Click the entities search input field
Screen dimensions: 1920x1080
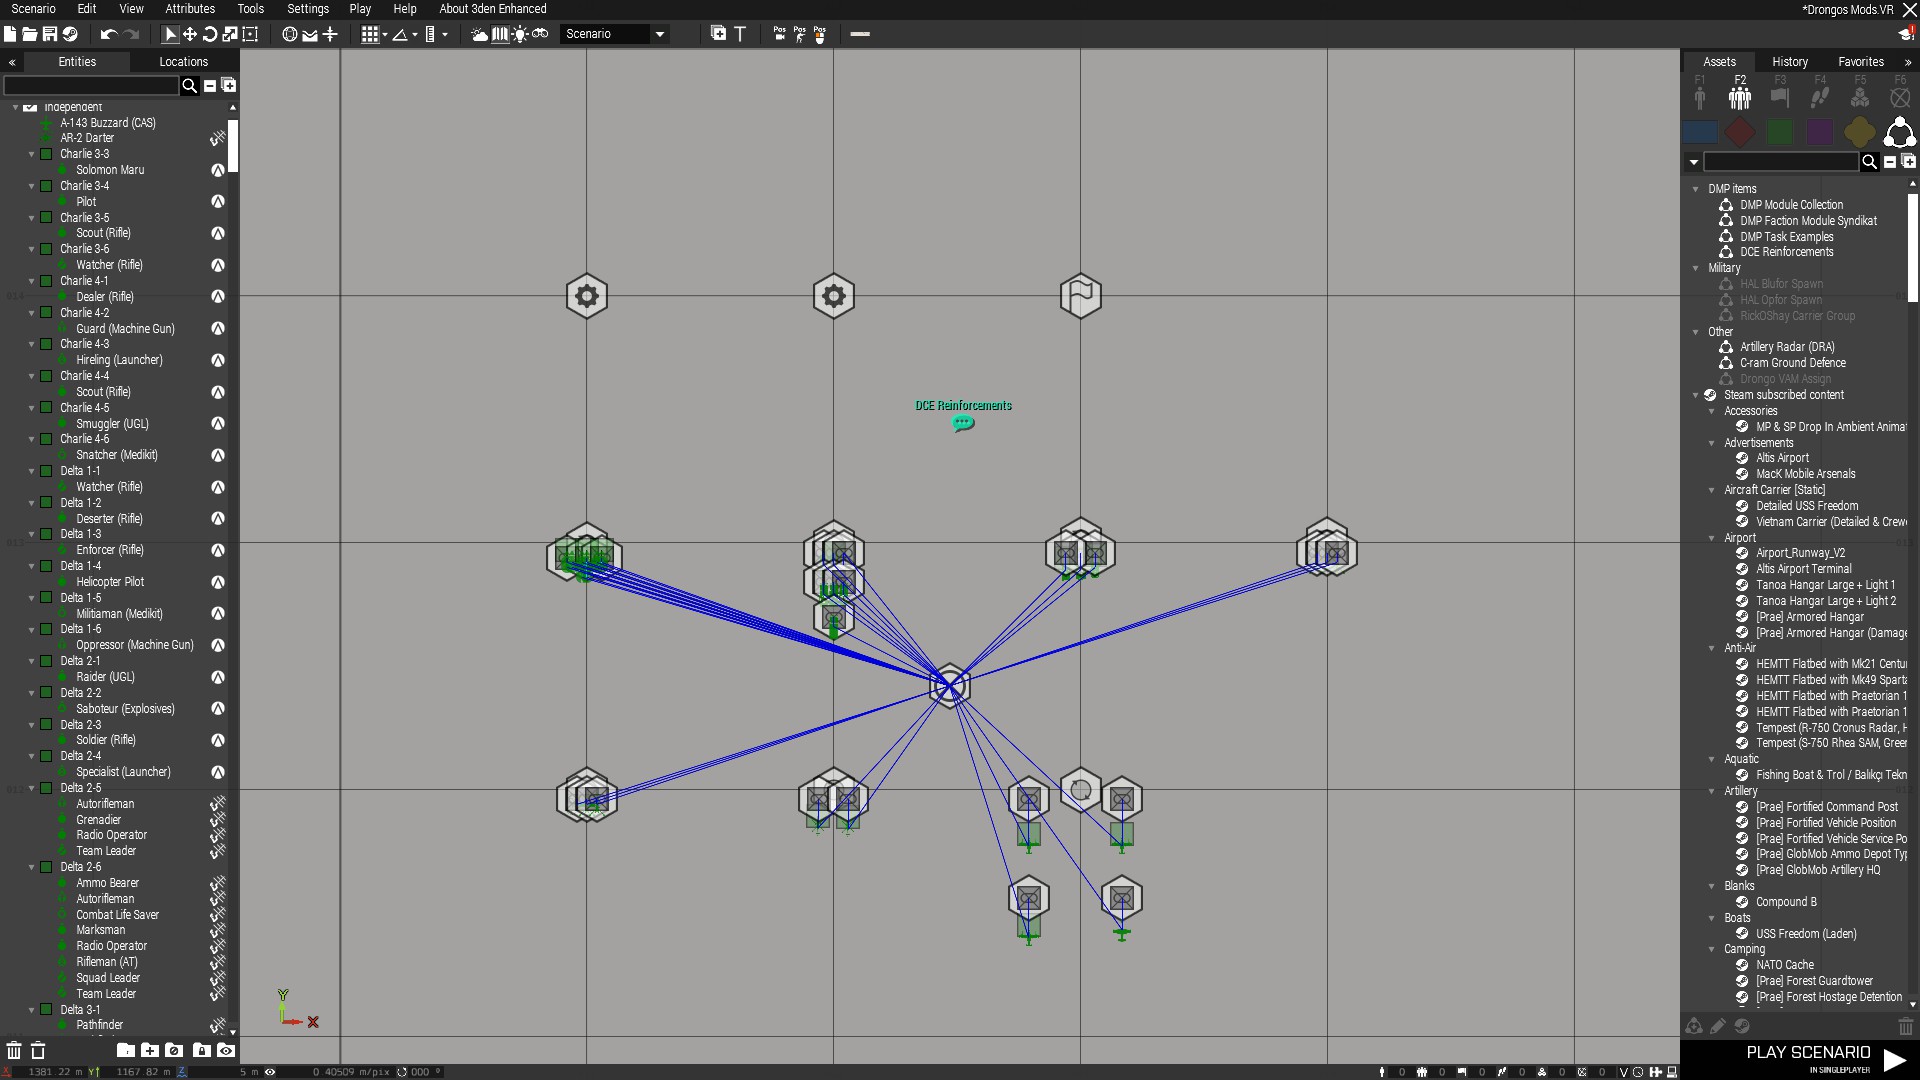(91, 86)
